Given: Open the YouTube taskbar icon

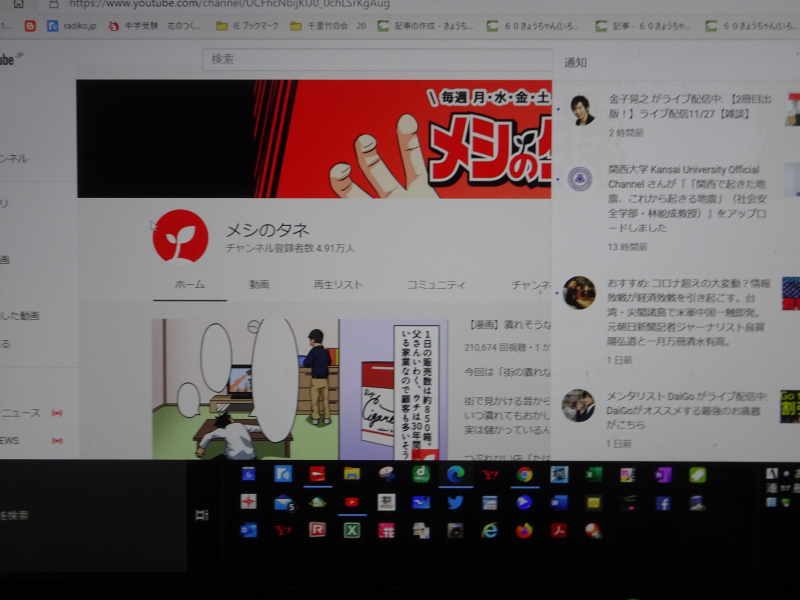Looking at the screenshot, I should click(352, 502).
